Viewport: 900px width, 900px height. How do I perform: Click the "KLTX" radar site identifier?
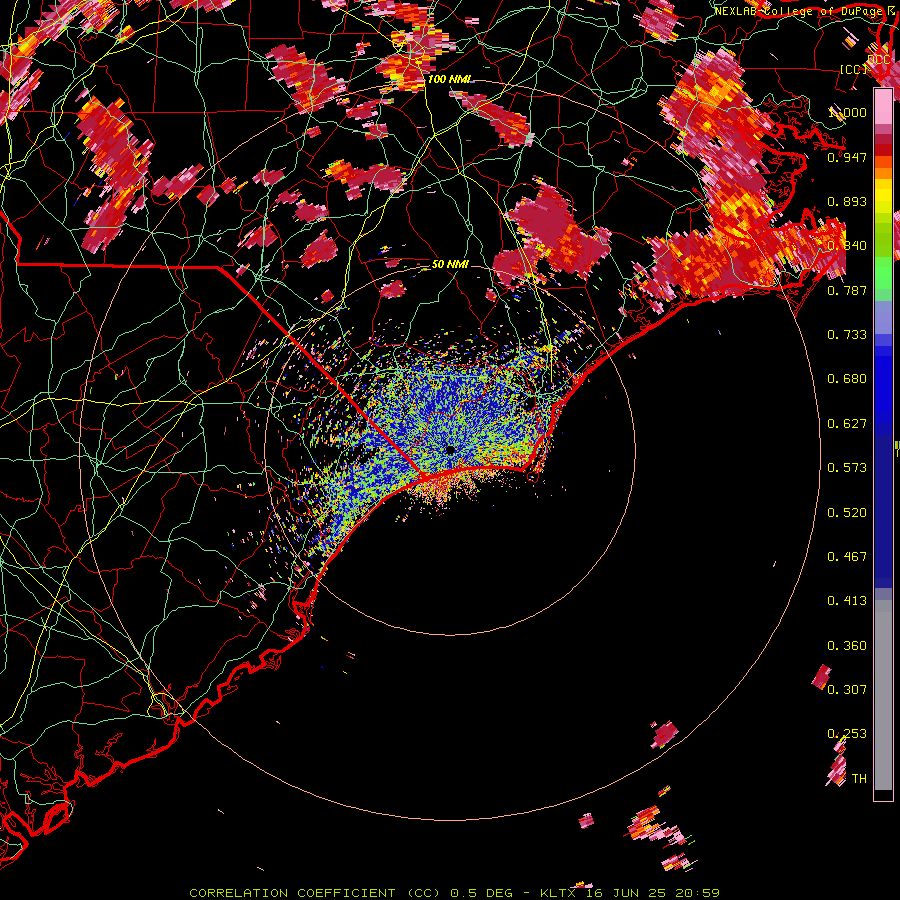click(x=560, y=893)
